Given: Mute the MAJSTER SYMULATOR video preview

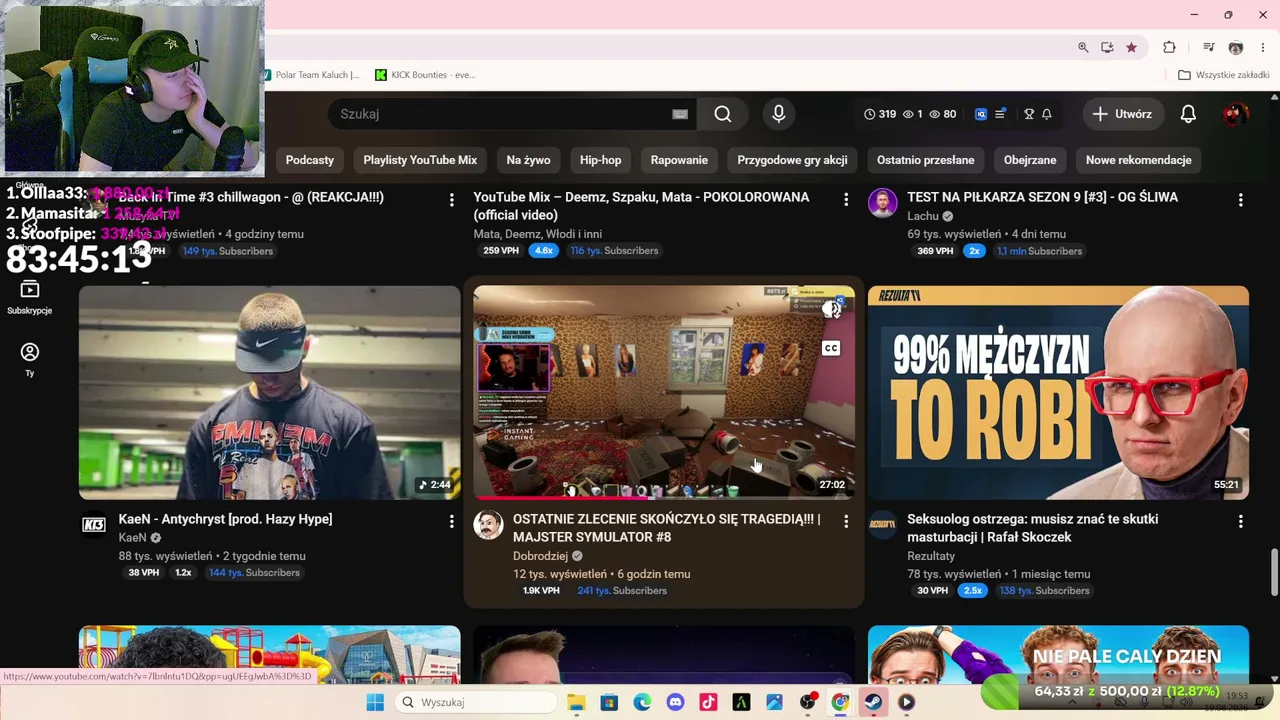Looking at the screenshot, I should point(831,310).
